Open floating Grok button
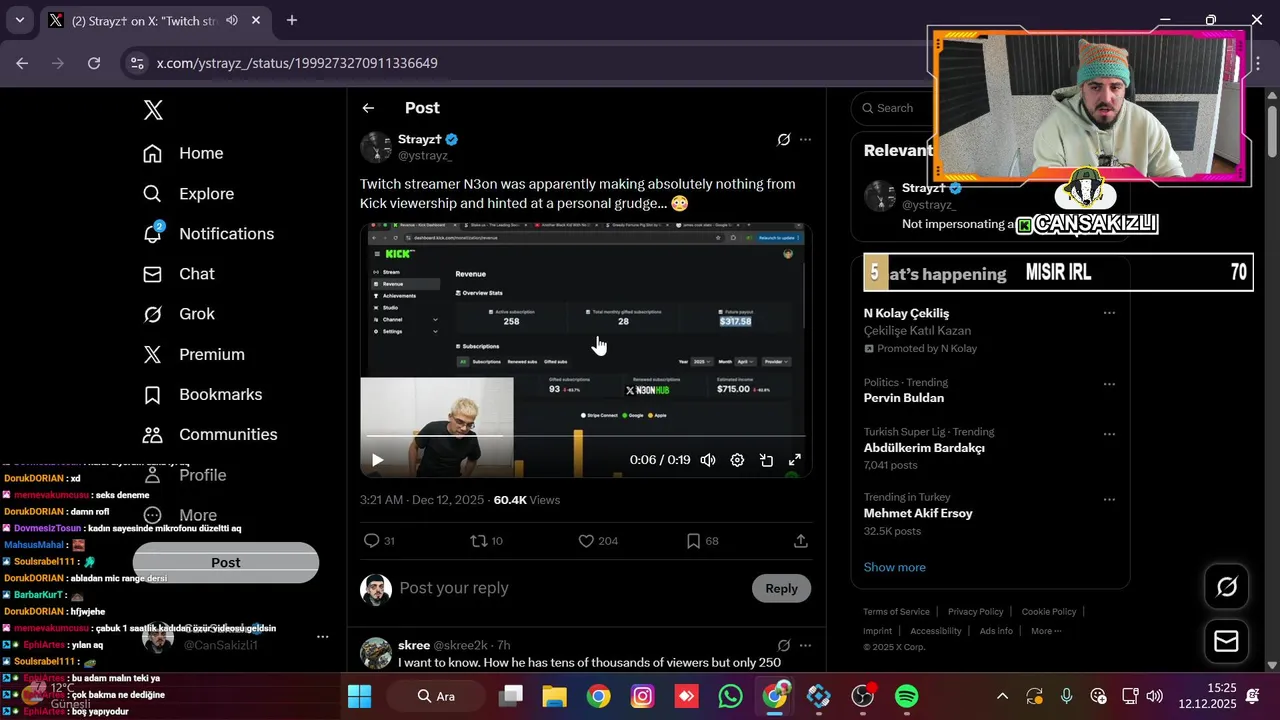Viewport: 1280px width, 720px height. click(x=1227, y=587)
